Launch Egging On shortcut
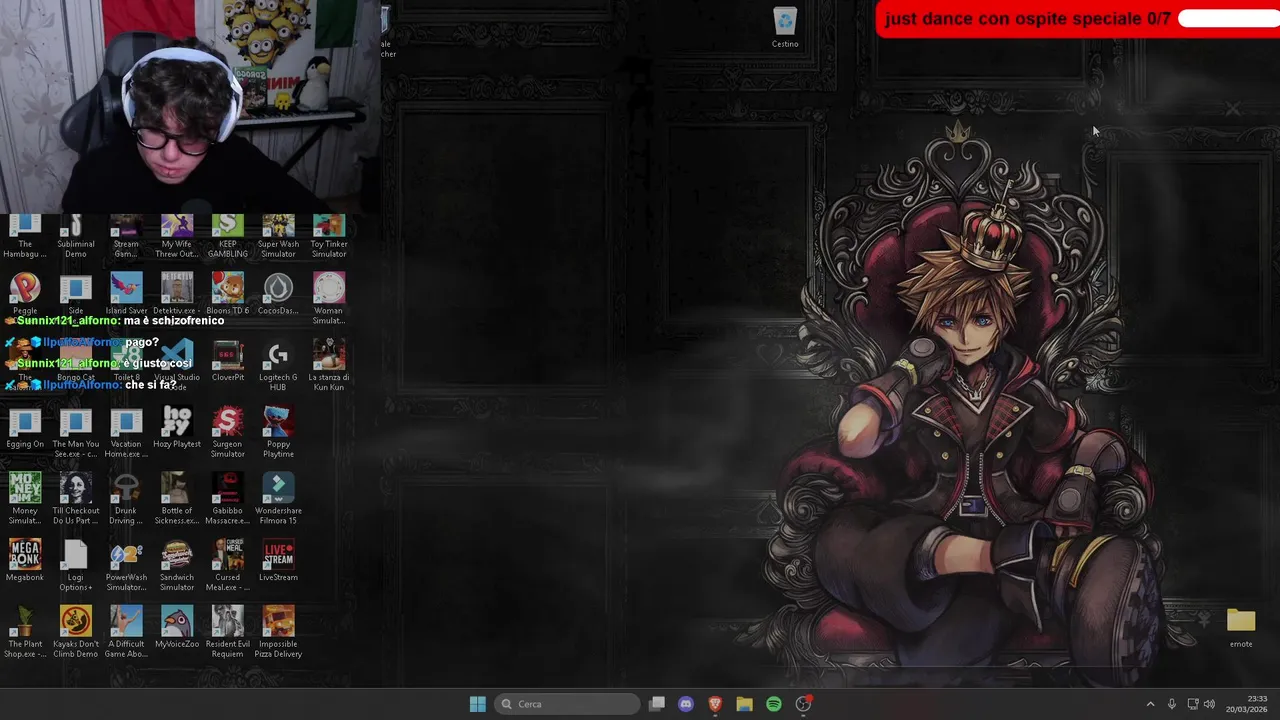This screenshot has height=720, width=1280. coord(25,428)
